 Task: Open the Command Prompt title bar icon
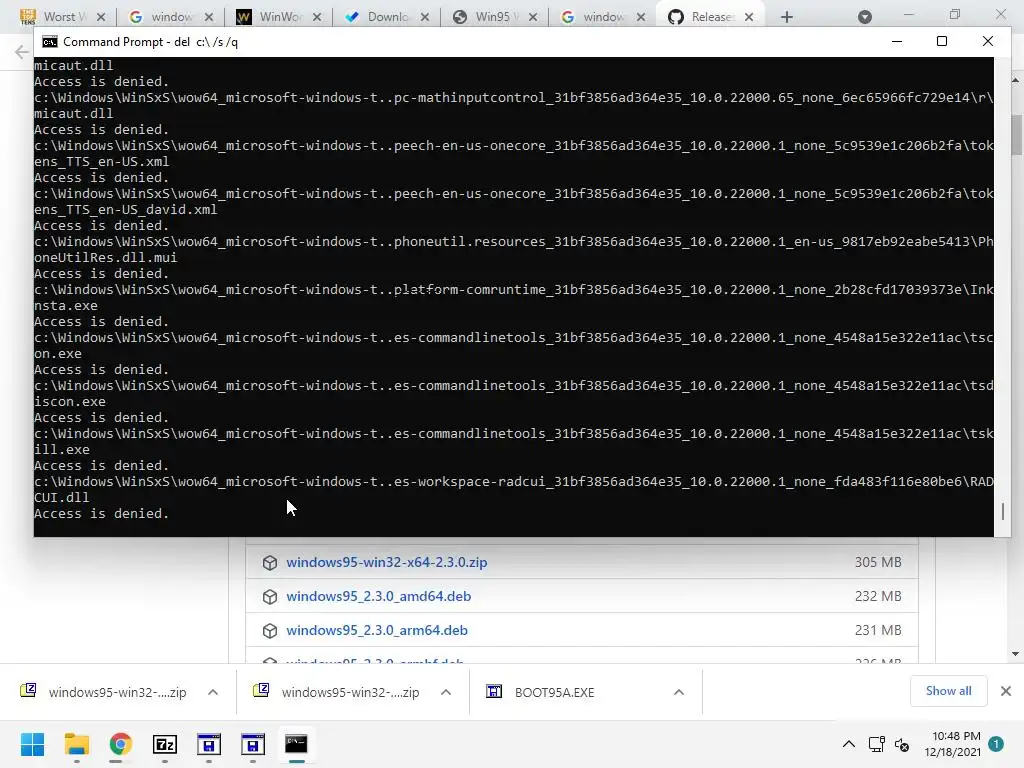[x=50, y=42]
